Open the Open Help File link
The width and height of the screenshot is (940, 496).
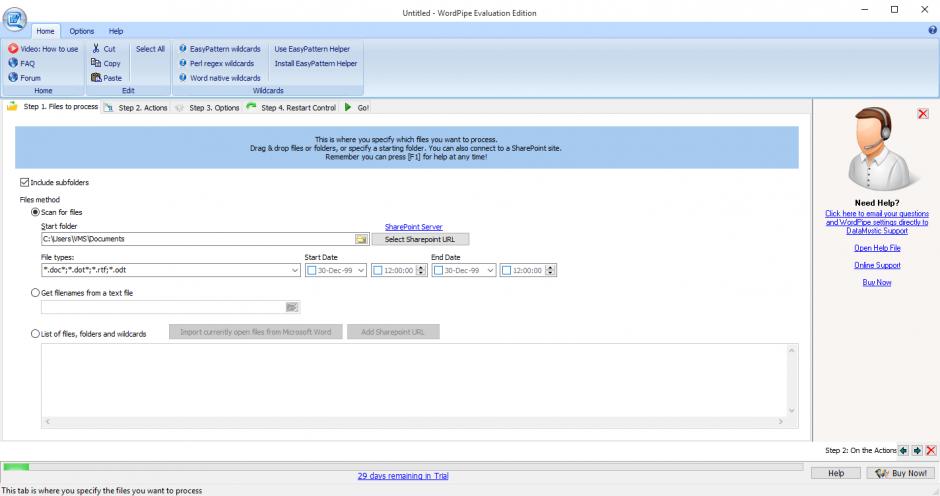876,248
